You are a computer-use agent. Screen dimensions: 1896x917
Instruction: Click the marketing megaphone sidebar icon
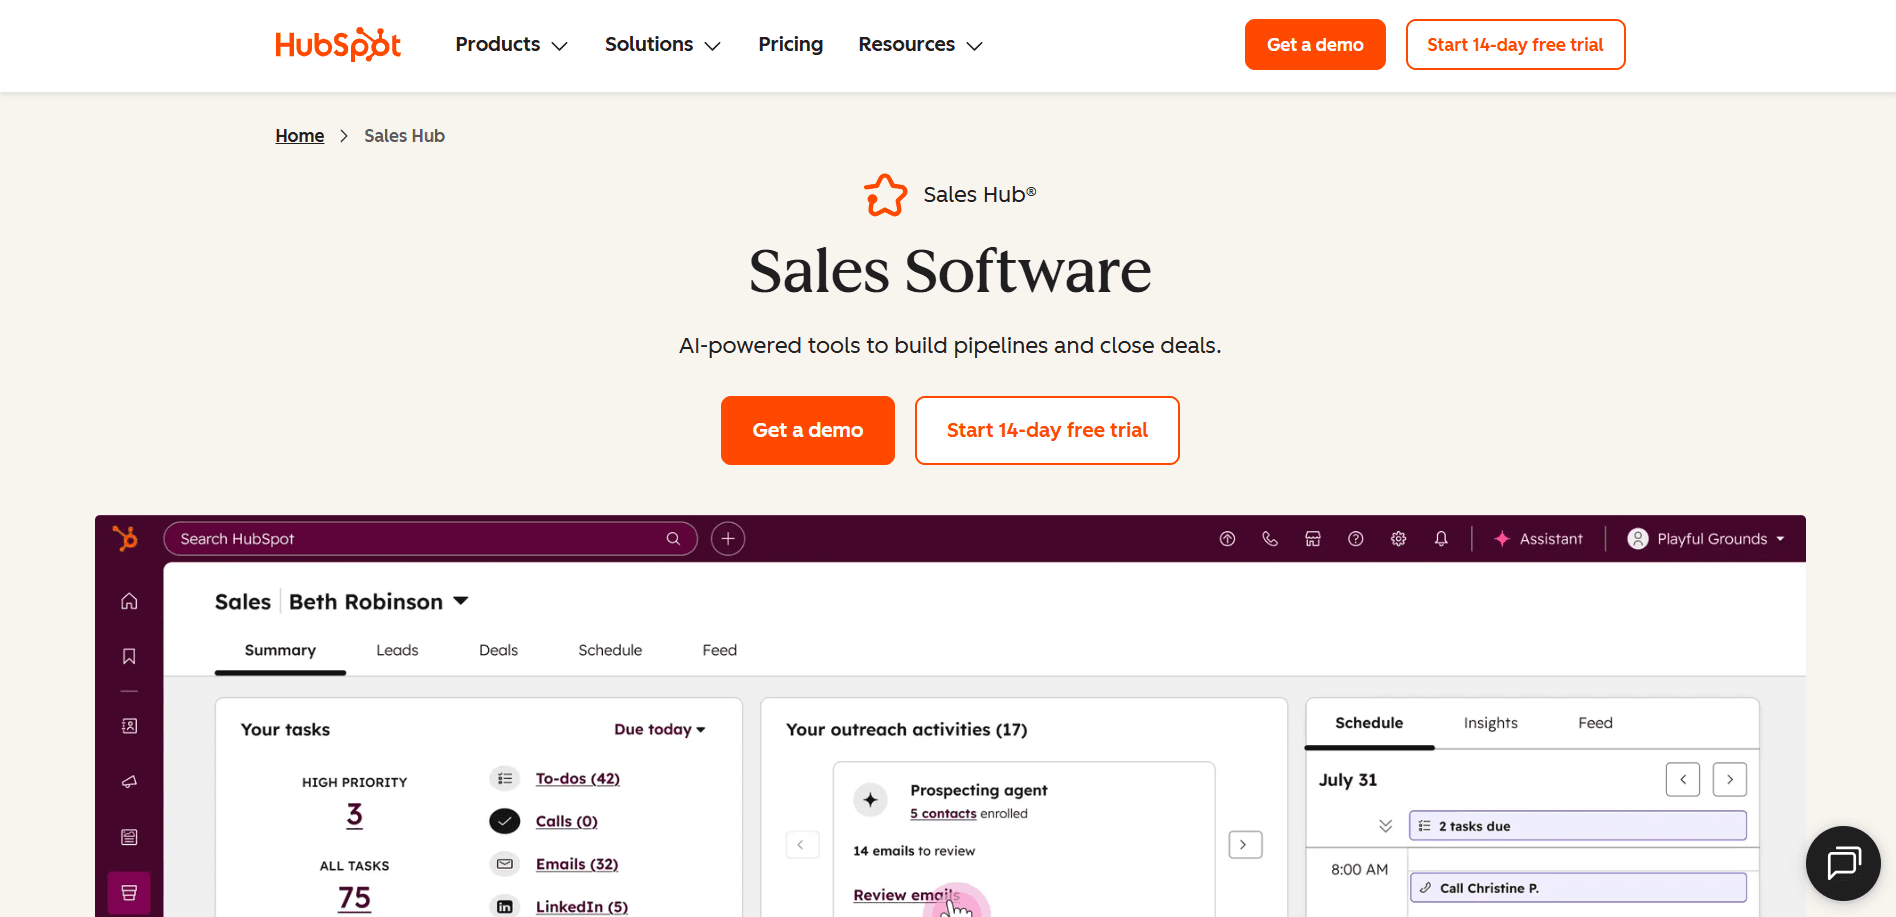point(129,782)
